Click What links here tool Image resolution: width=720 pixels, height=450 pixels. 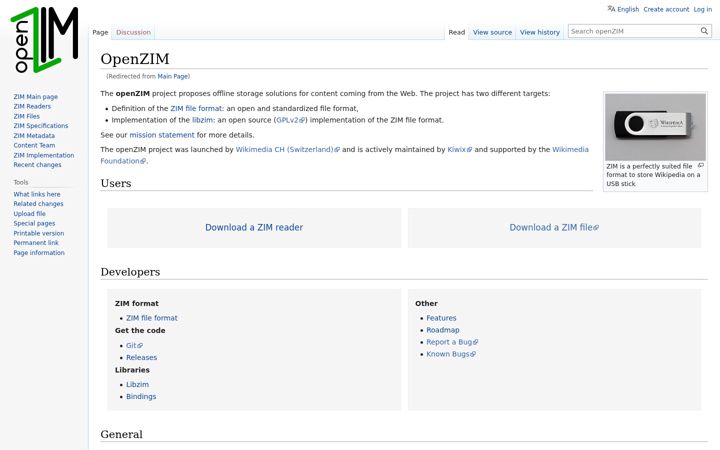tap(37, 194)
